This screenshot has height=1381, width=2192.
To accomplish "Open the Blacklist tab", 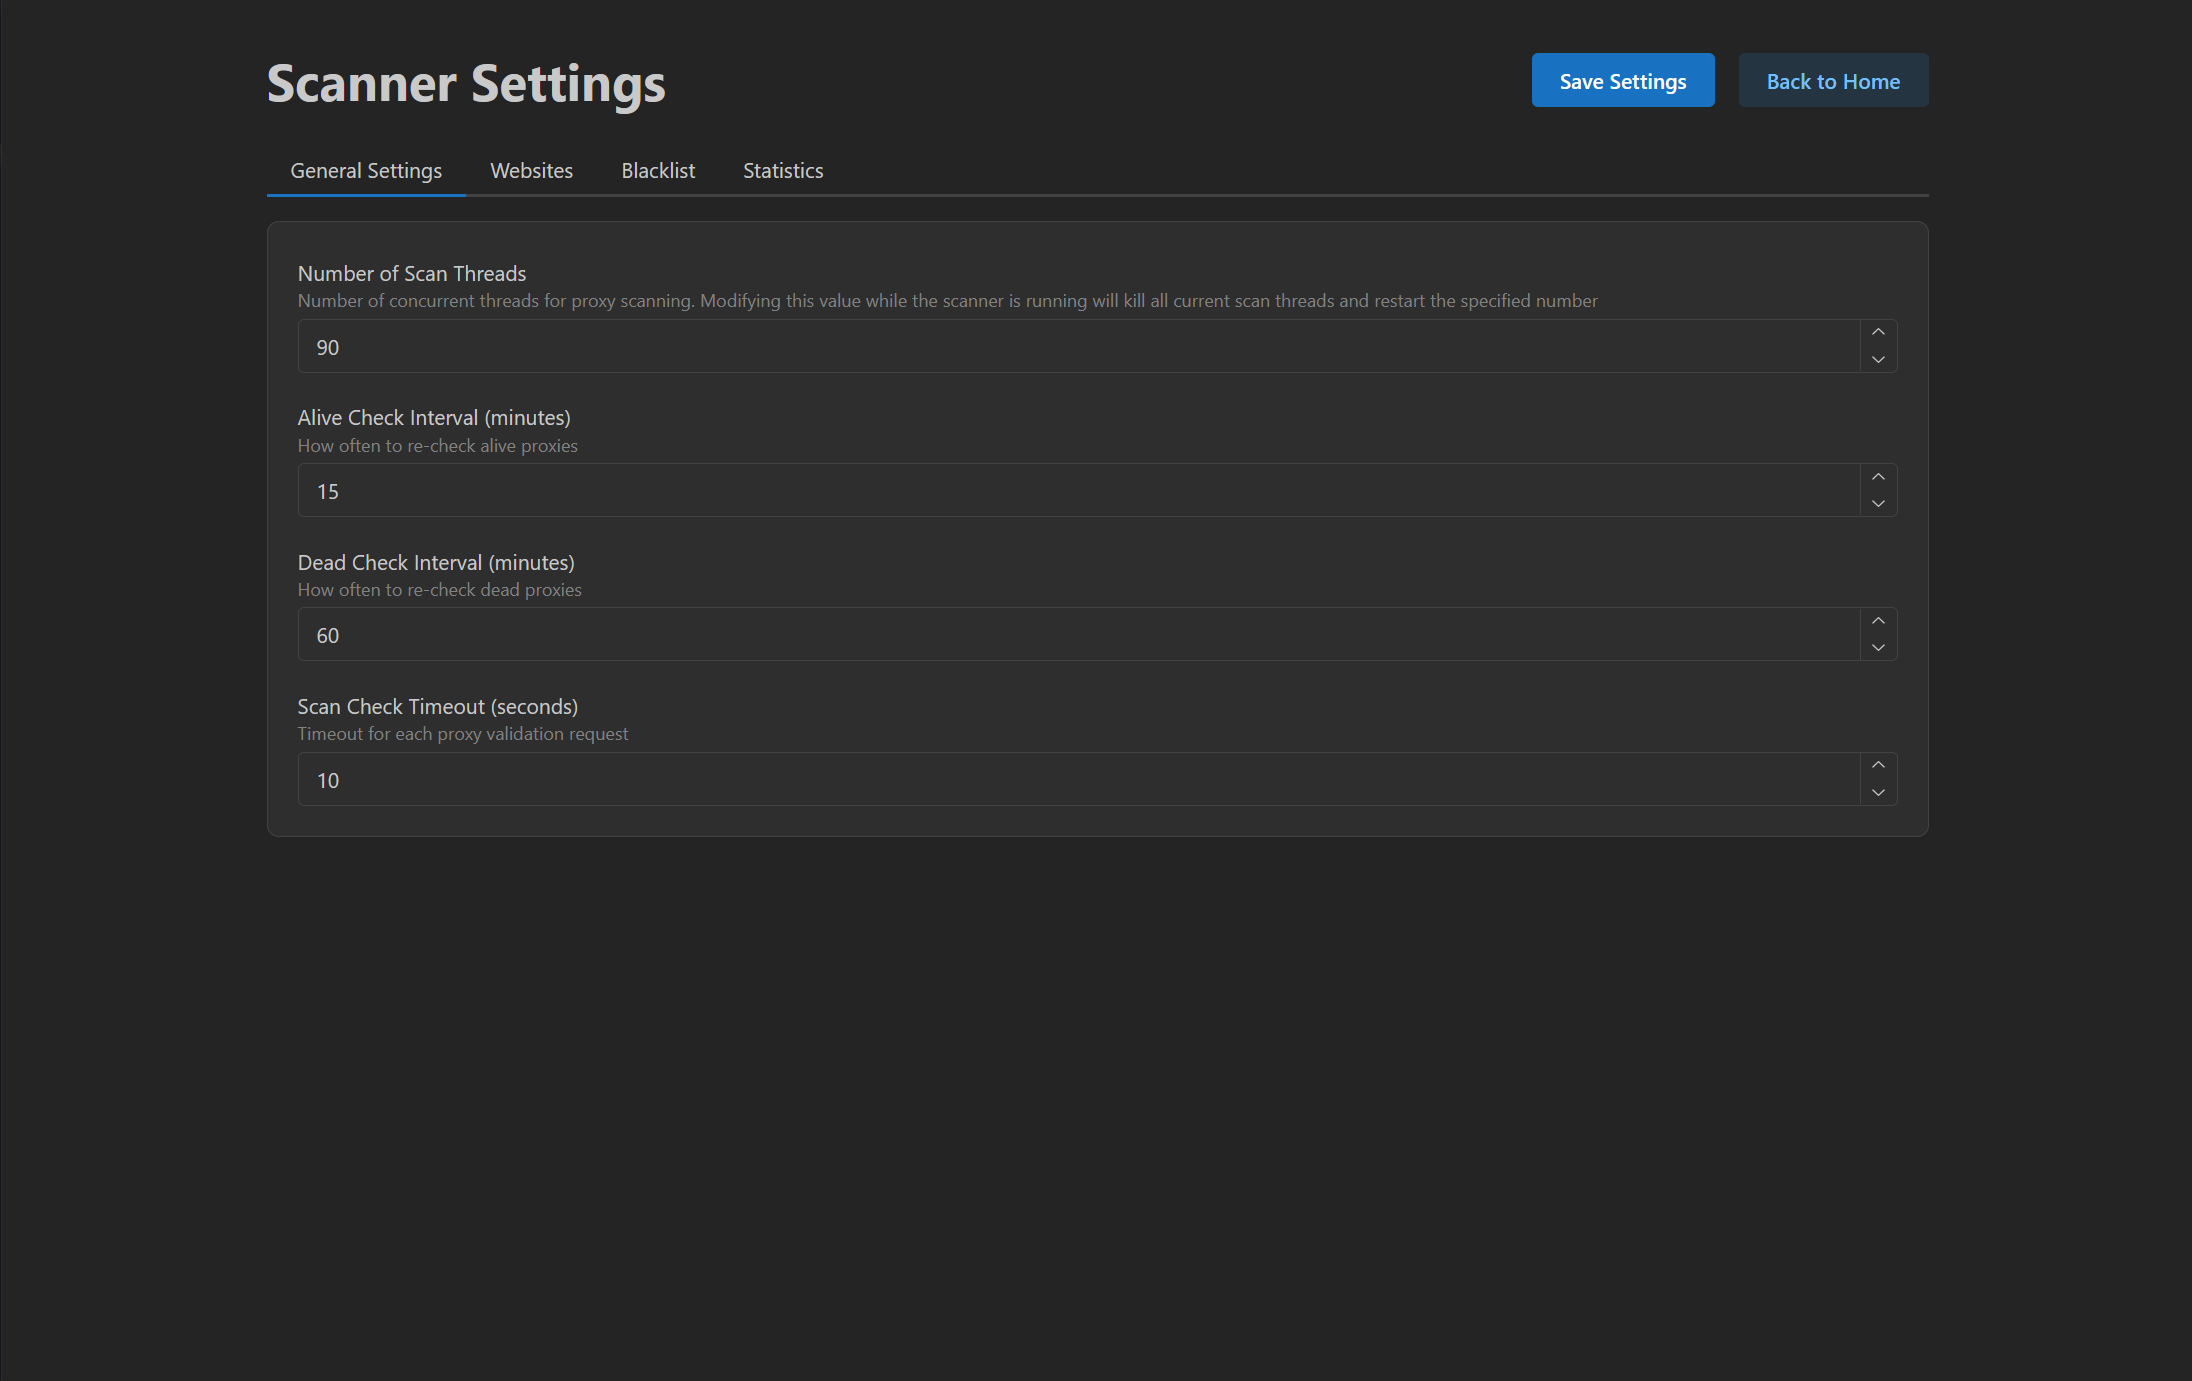I will [x=657, y=171].
